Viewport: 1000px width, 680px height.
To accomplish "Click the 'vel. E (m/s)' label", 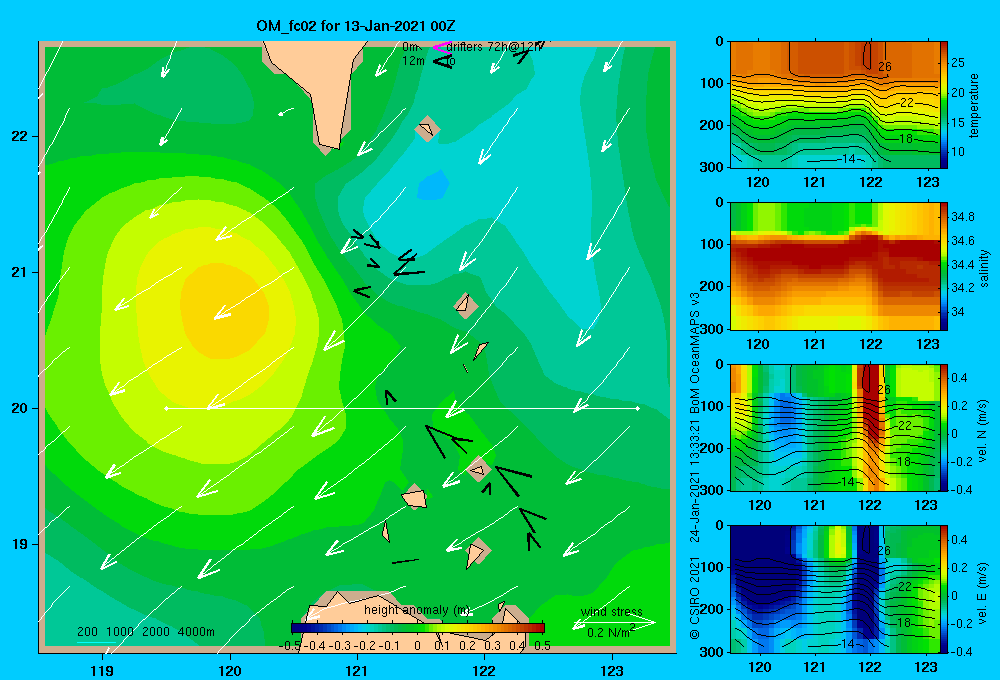I will coord(982,592).
